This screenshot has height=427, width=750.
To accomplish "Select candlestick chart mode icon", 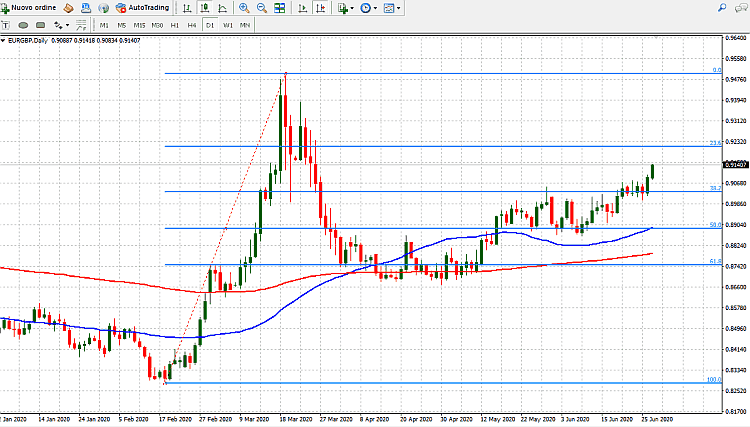I will [204, 7].
